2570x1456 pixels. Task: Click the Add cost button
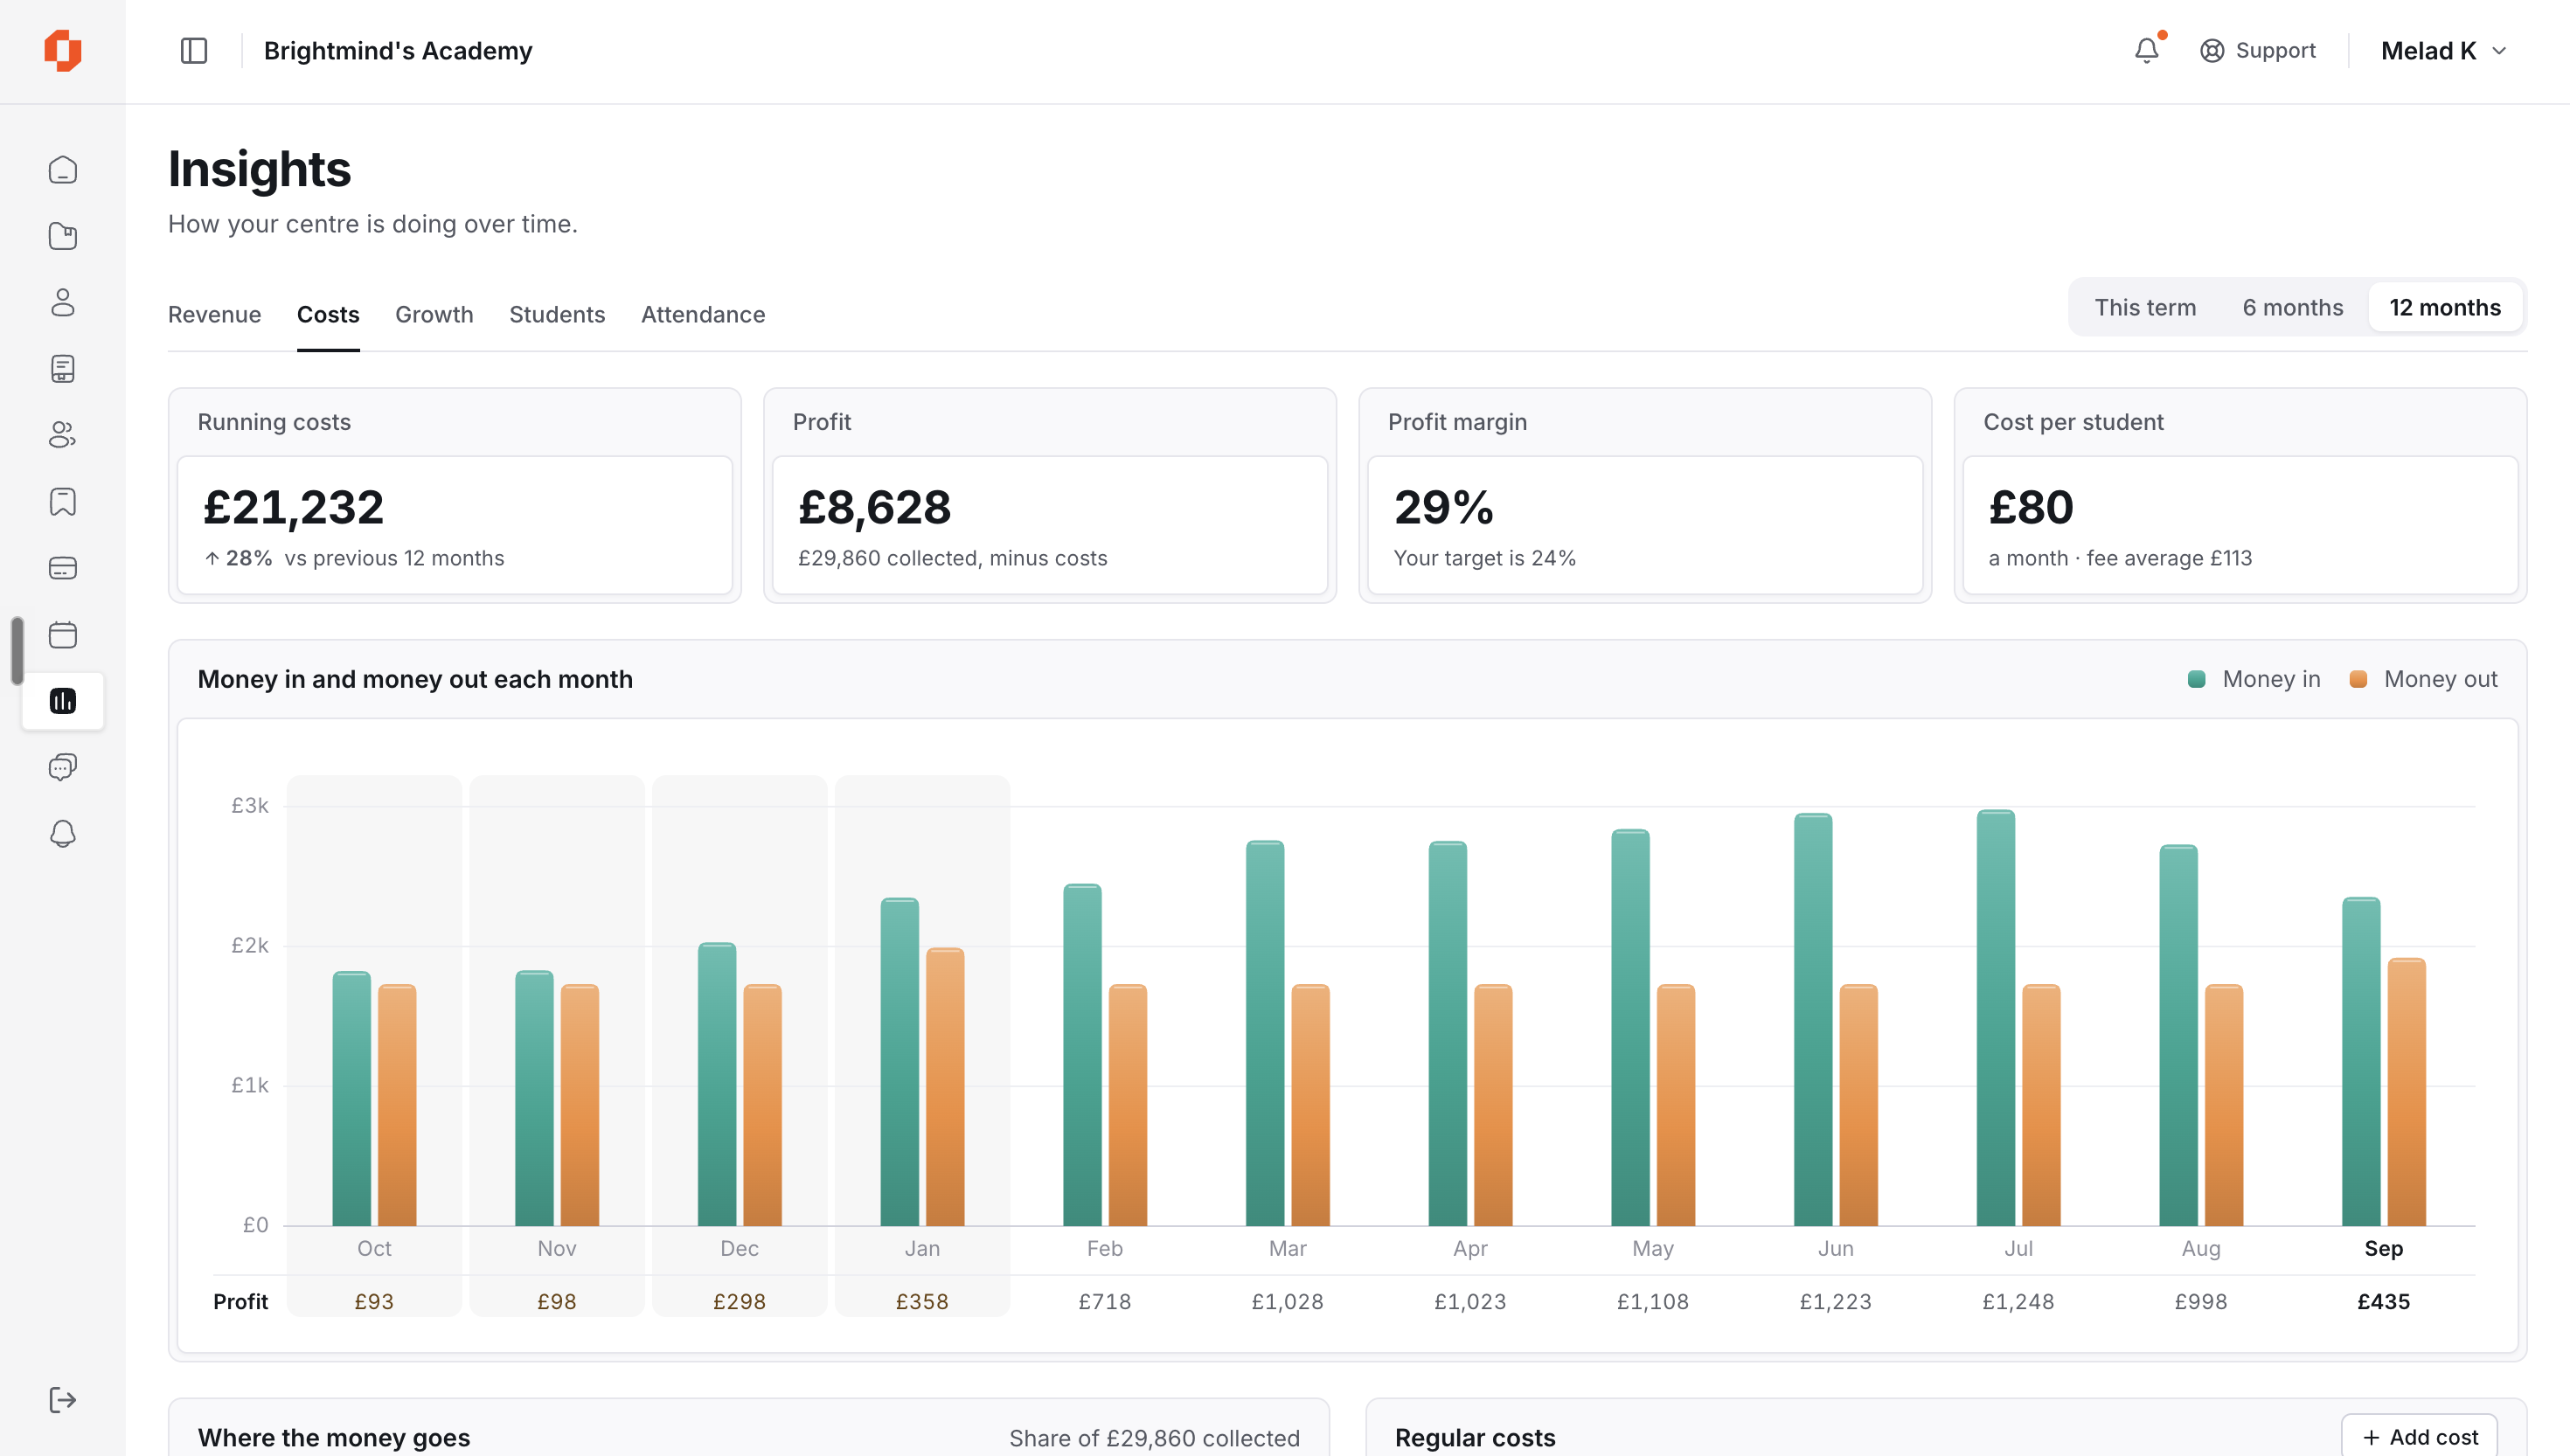2419,1437
